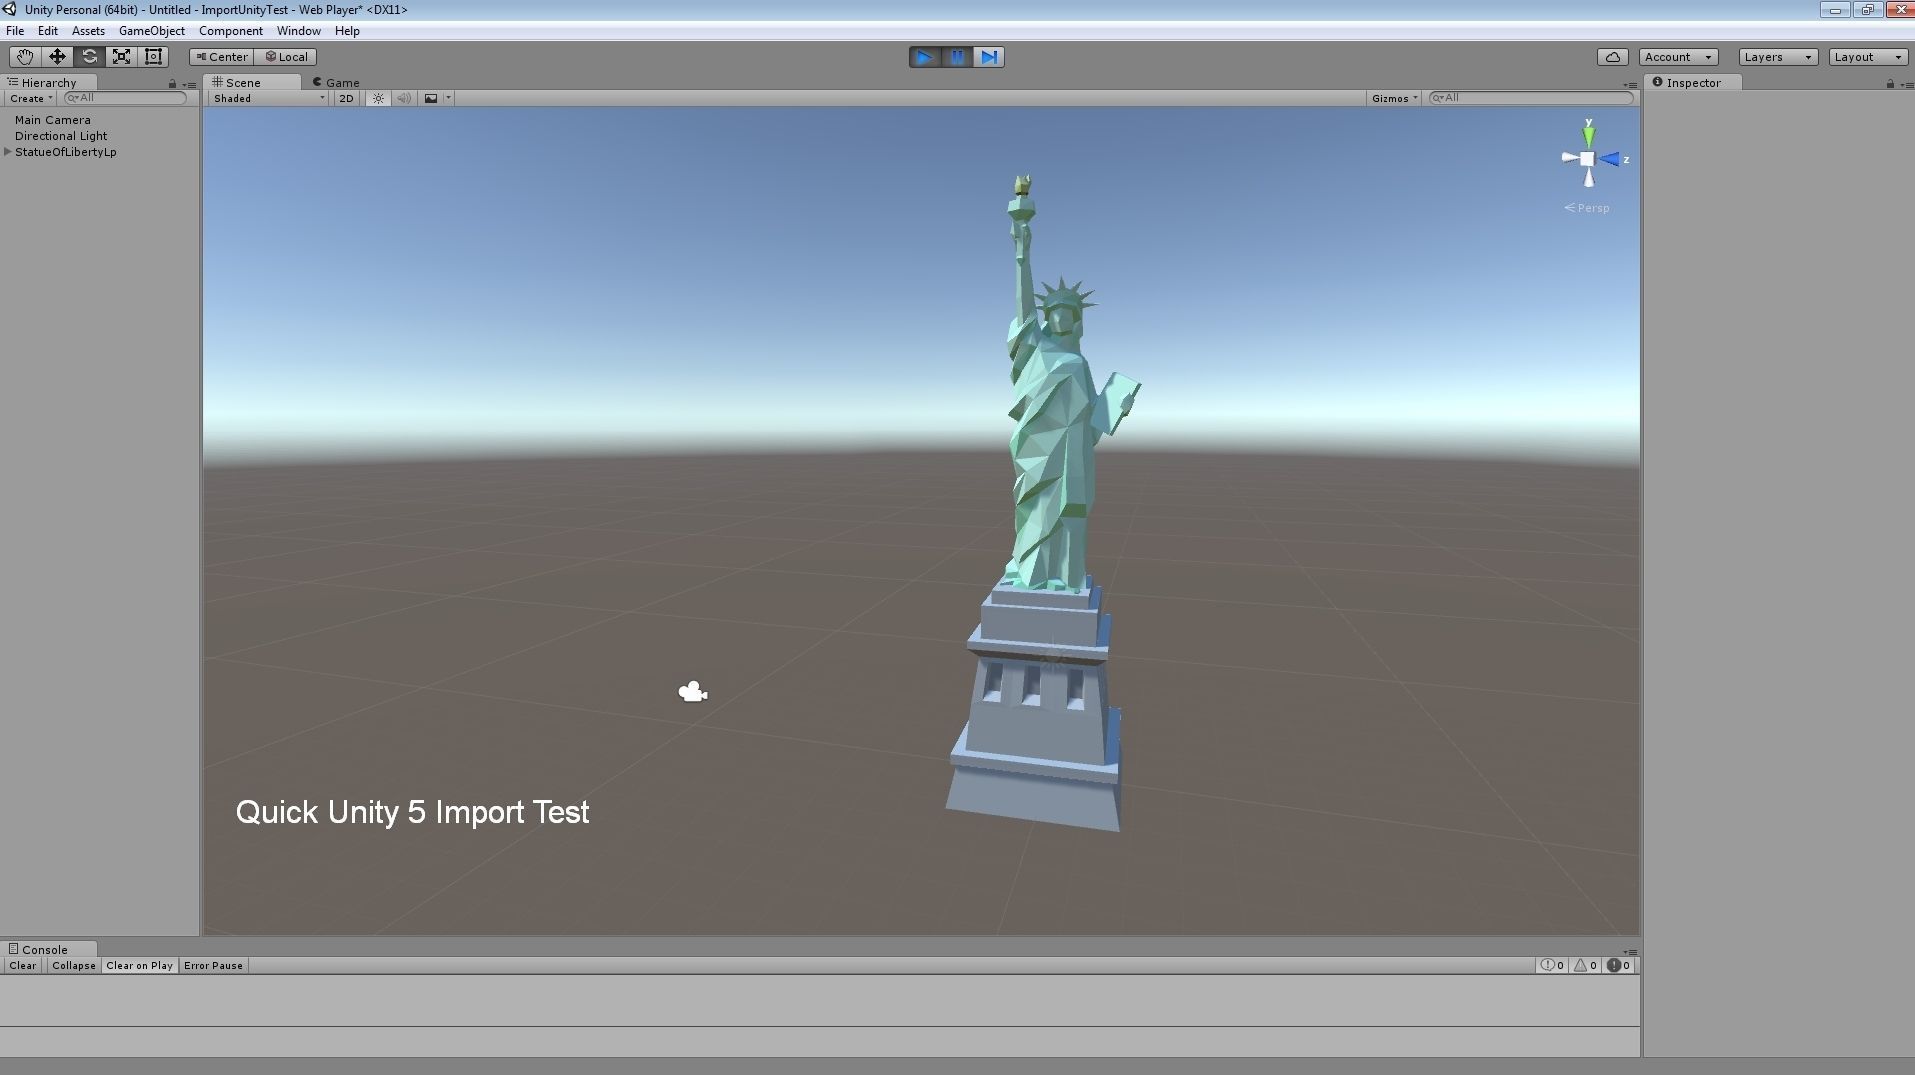Open the GameObject menu
The image size is (1915, 1075).
pos(151,31)
